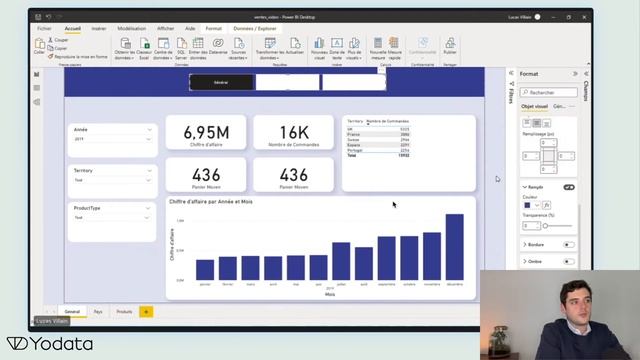Click the save icon in title bar

[38, 17]
